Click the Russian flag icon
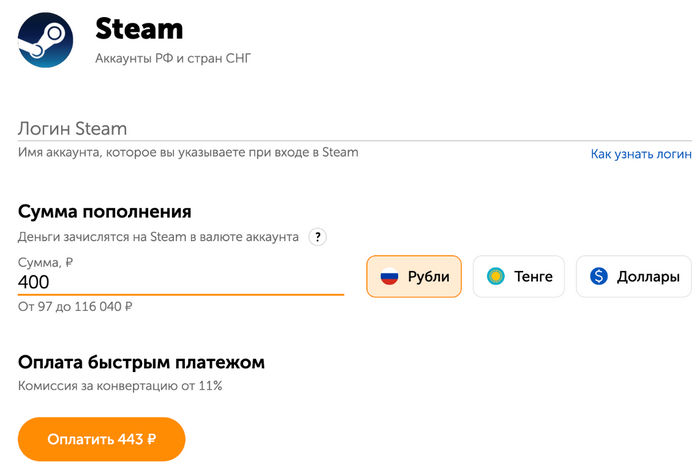Screen dimensions: 700x470 (x=390, y=276)
